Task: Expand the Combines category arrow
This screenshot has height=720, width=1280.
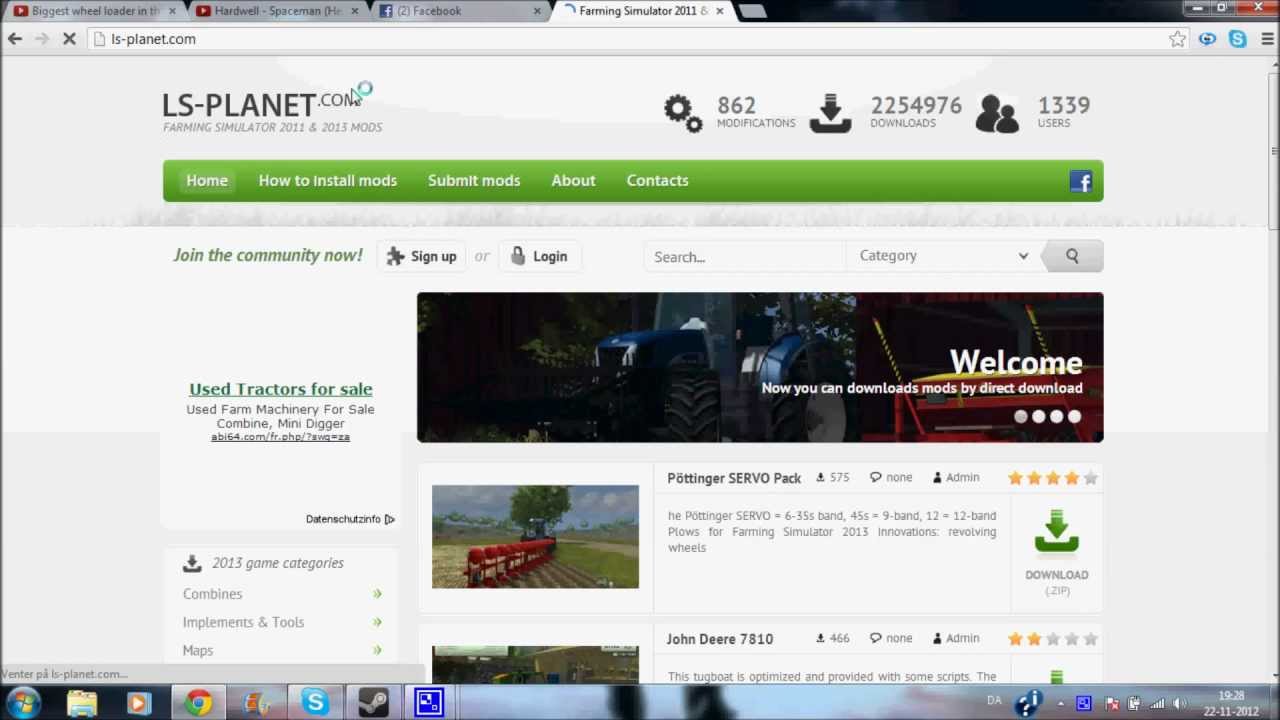Action: click(x=377, y=594)
